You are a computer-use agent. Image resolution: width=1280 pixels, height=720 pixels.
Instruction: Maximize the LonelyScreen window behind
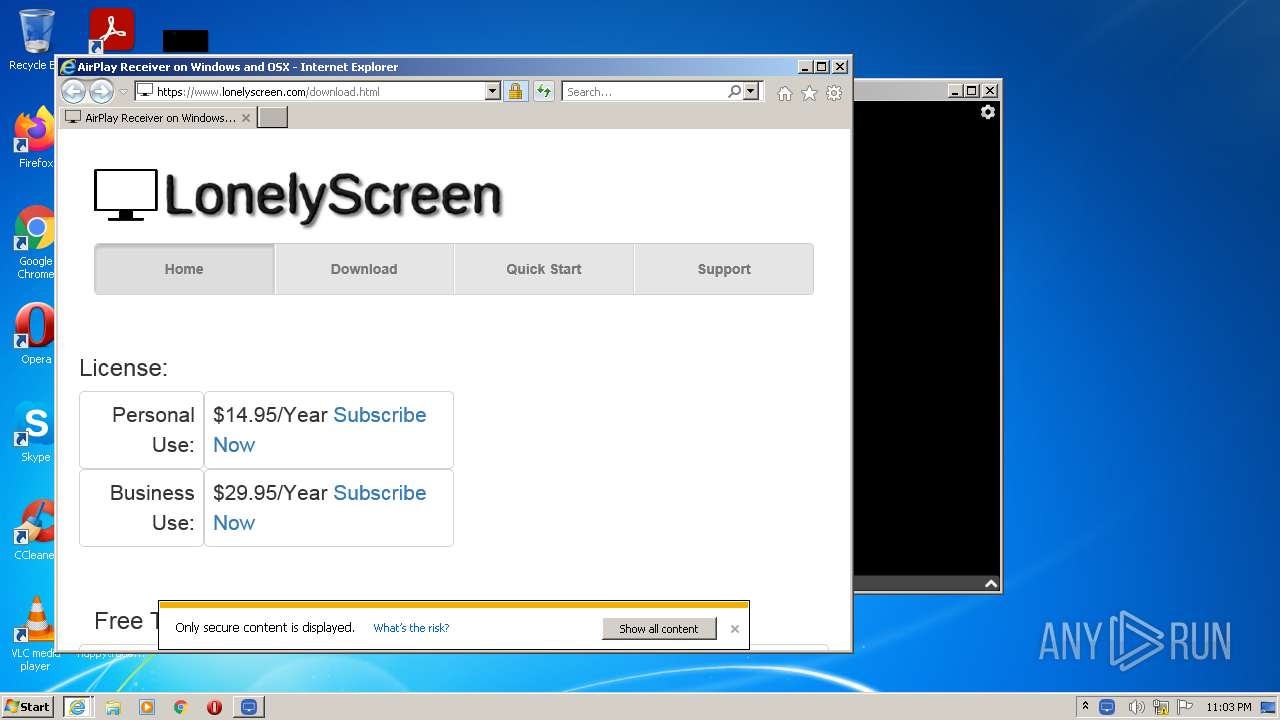pyautogui.click(x=971, y=91)
